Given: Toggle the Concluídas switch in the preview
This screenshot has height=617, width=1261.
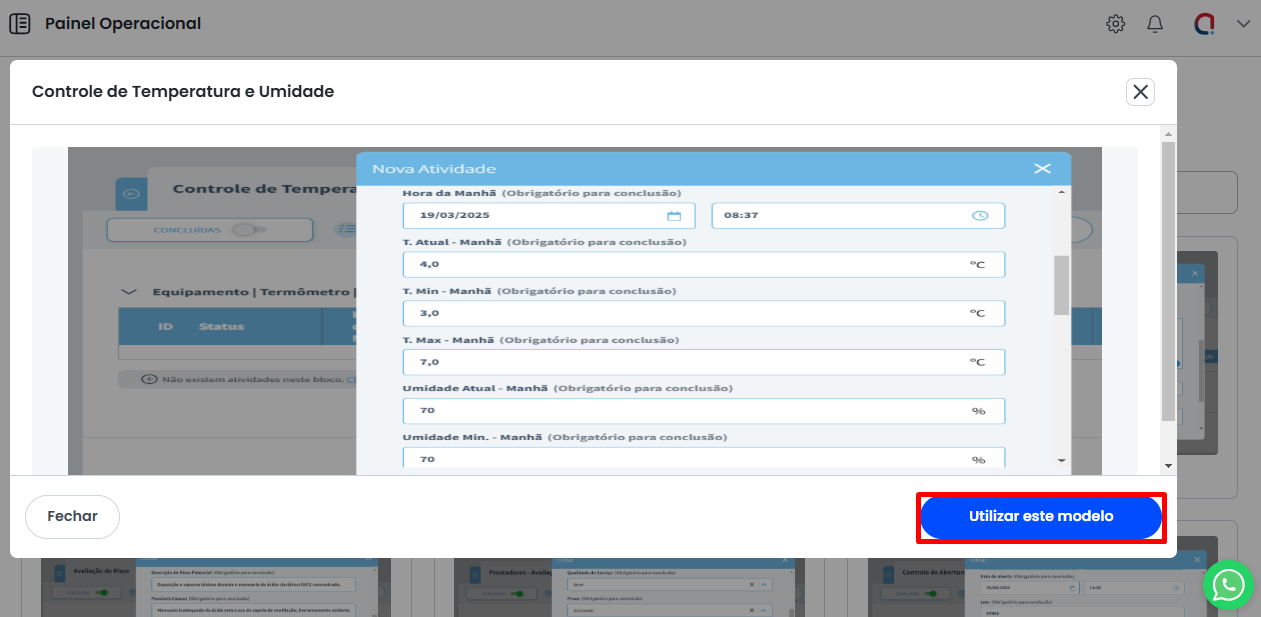Looking at the screenshot, I should point(245,230).
